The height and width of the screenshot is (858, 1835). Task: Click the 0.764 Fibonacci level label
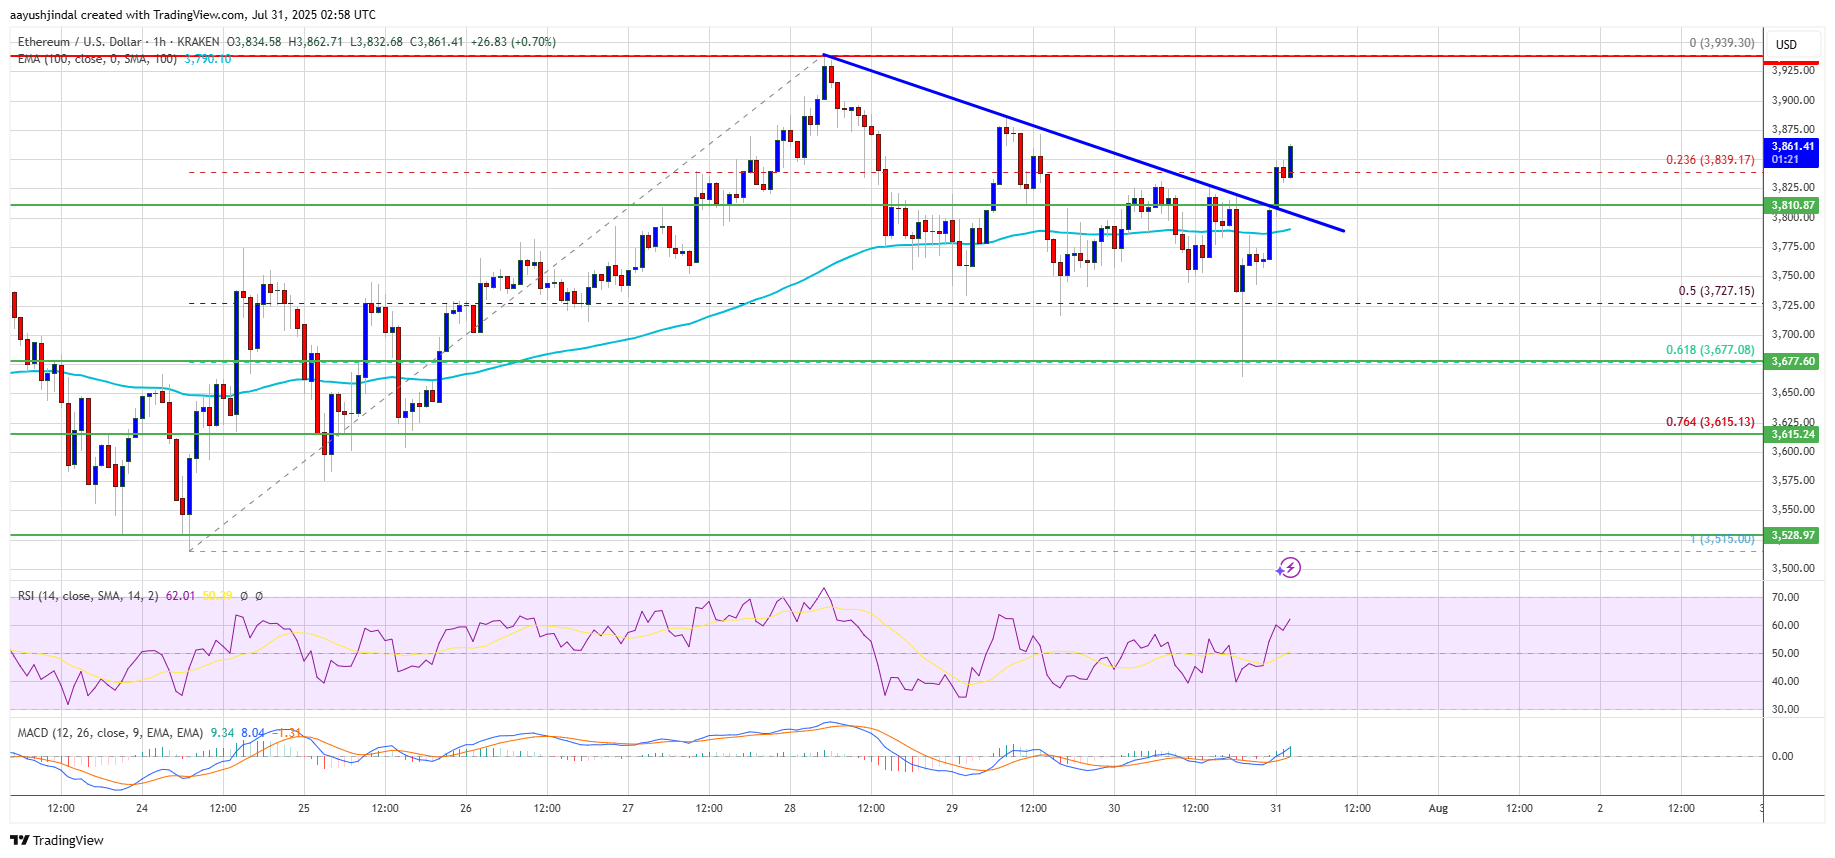pos(1709,422)
